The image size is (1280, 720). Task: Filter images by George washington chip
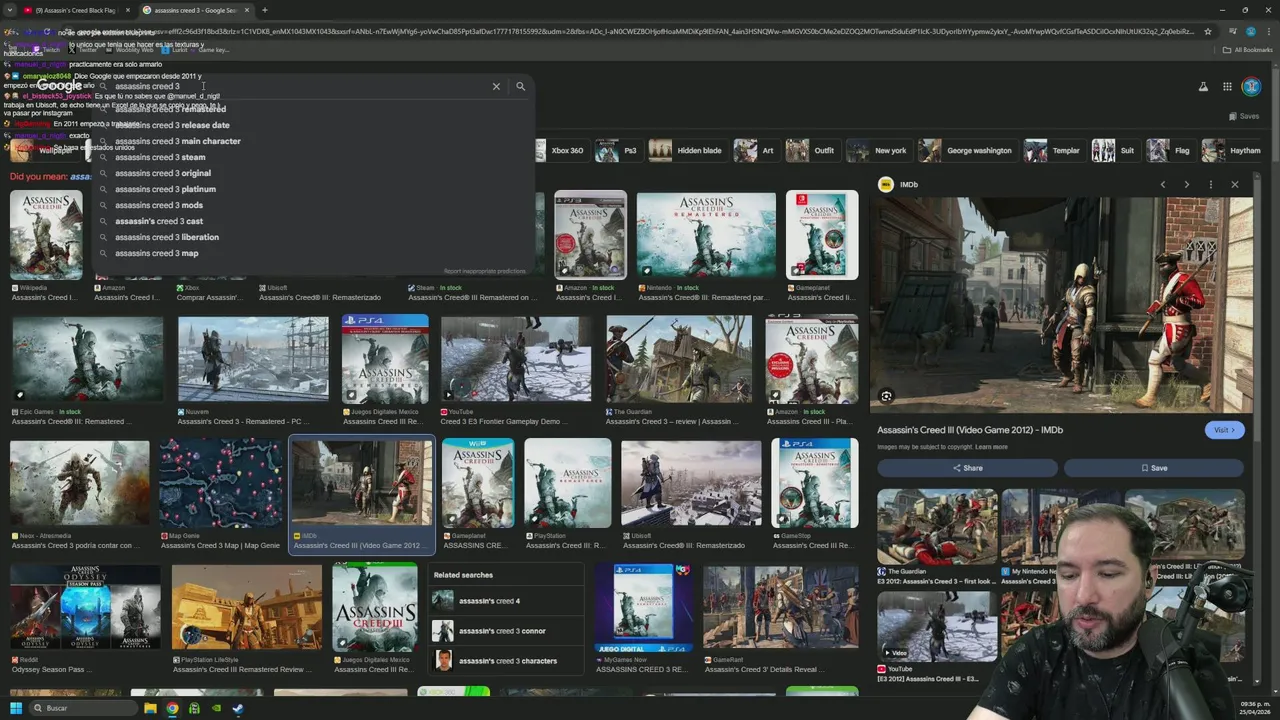(966, 151)
